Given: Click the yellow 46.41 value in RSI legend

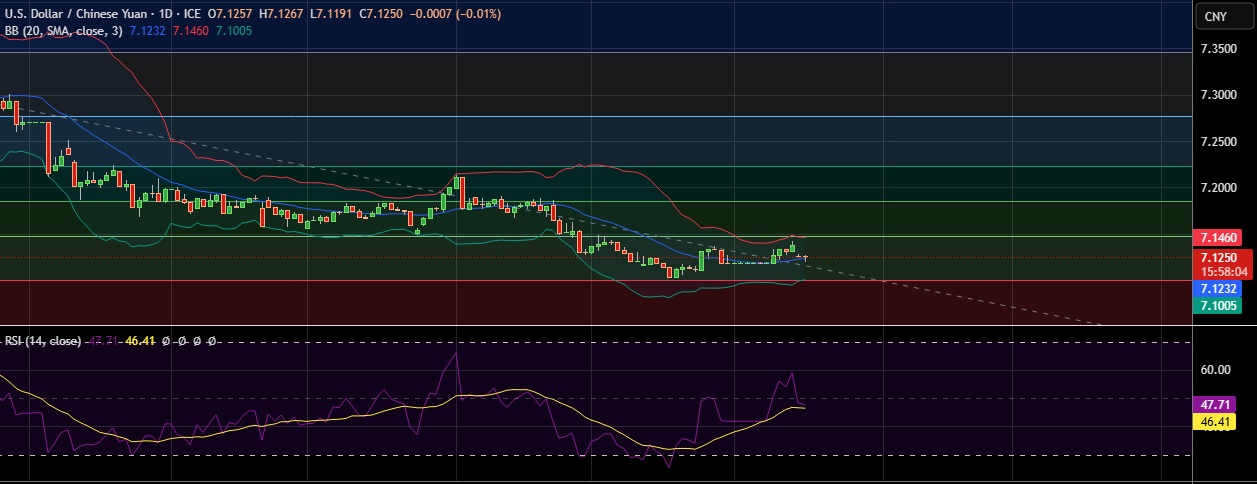Looking at the screenshot, I should (x=142, y=341).
